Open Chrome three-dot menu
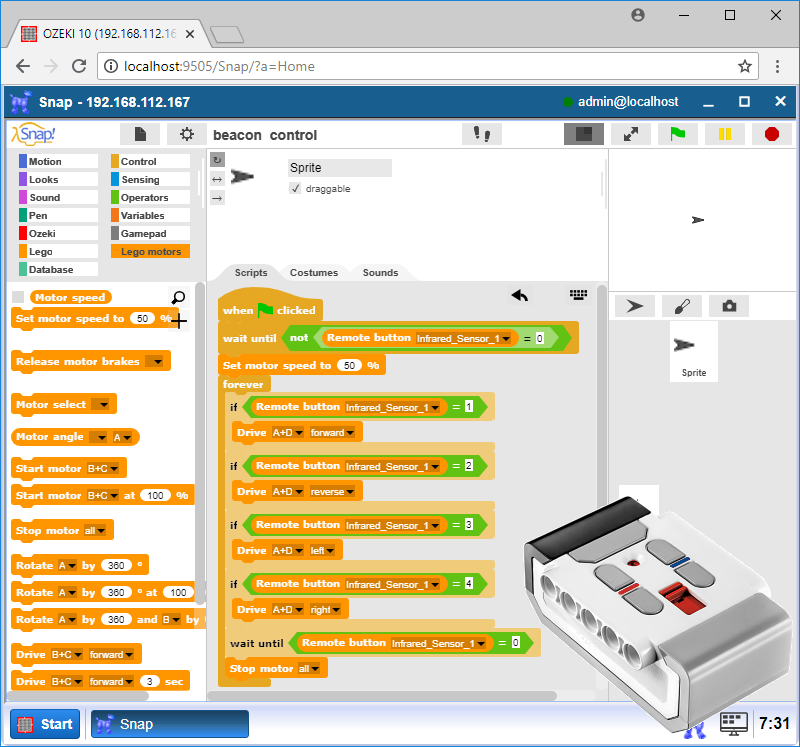Viewport: 800px width, 747px height. click(777, 66)
